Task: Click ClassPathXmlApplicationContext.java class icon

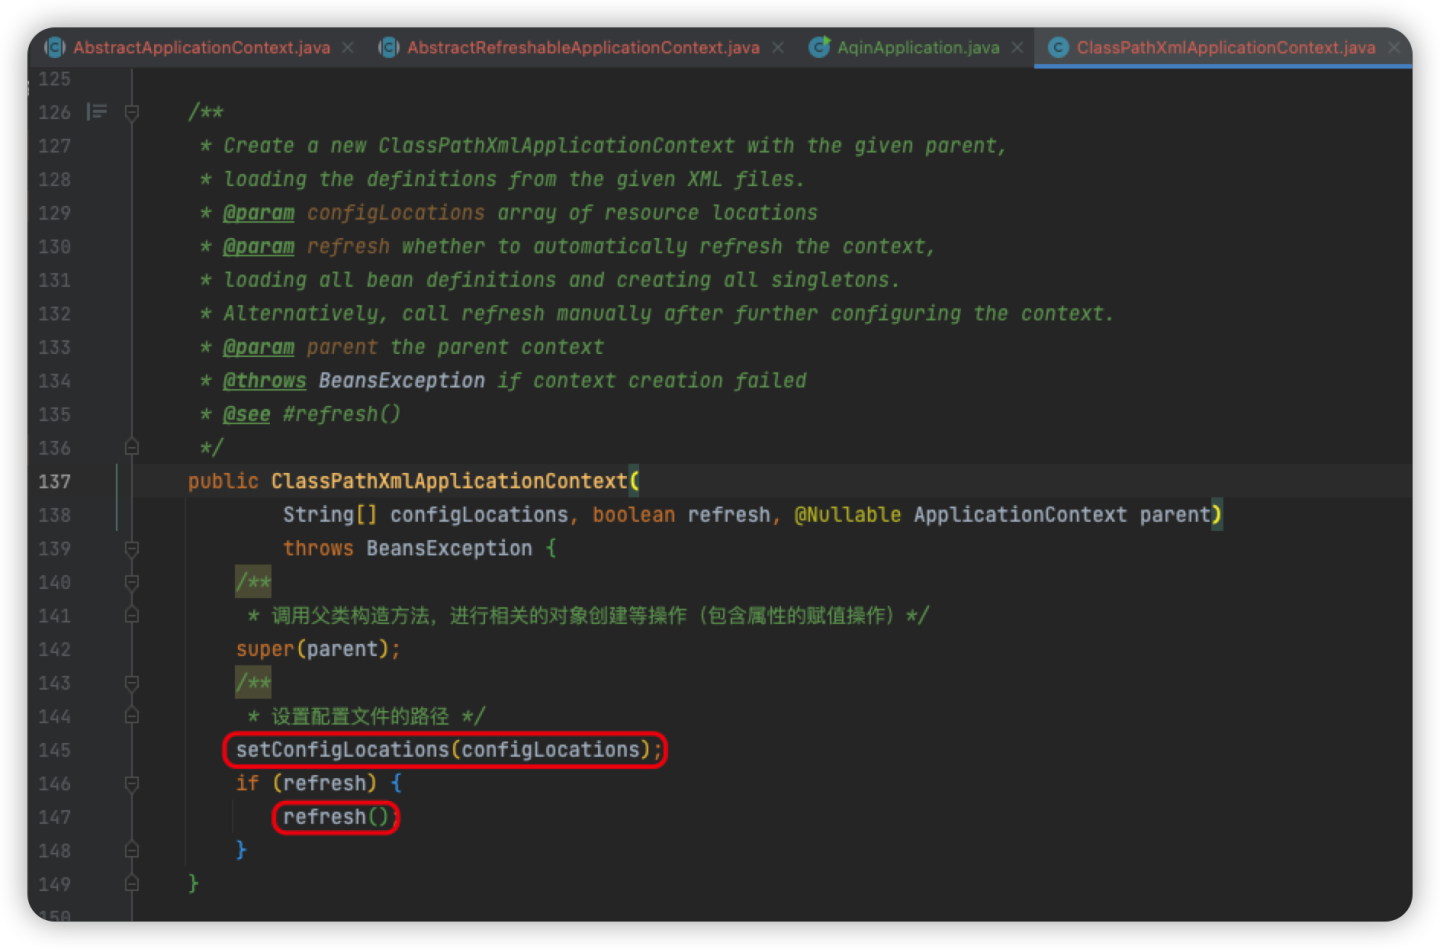Action: click(1058, 47)
